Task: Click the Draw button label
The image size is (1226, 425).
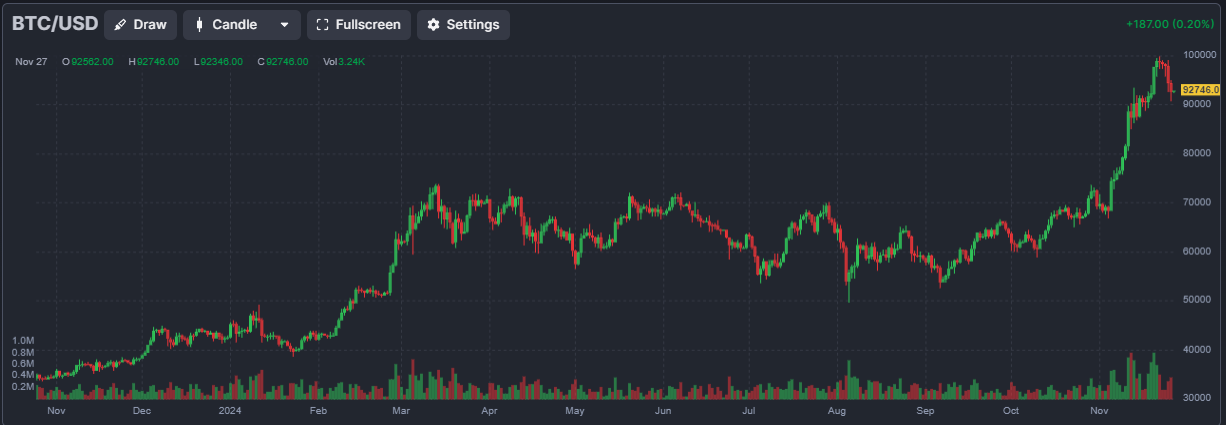Action: (x=150, y=25)
